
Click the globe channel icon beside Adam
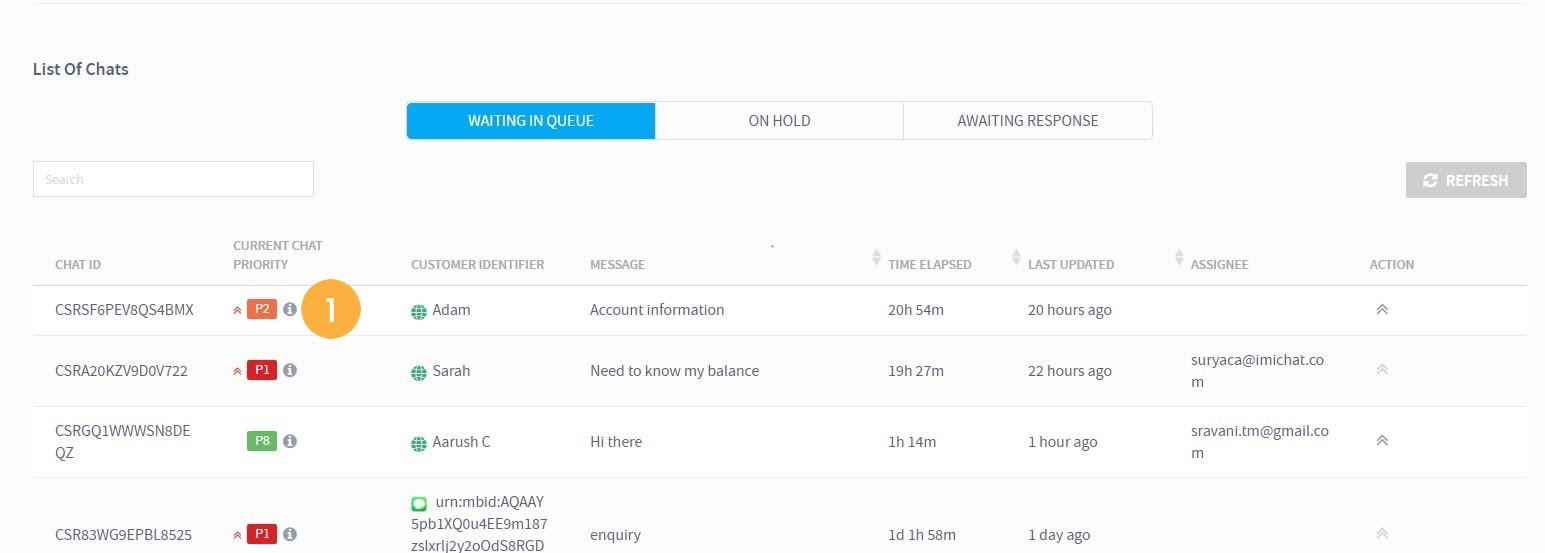click(x=419, y=312)
